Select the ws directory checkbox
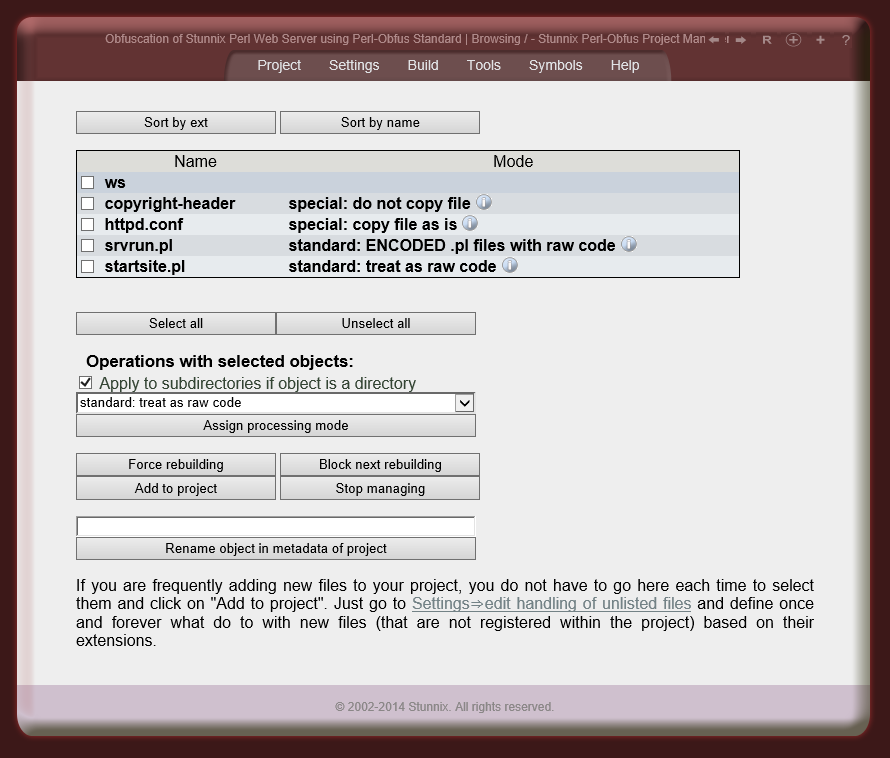The height and width of the screenshot is (758, 890). coord(88,182)
